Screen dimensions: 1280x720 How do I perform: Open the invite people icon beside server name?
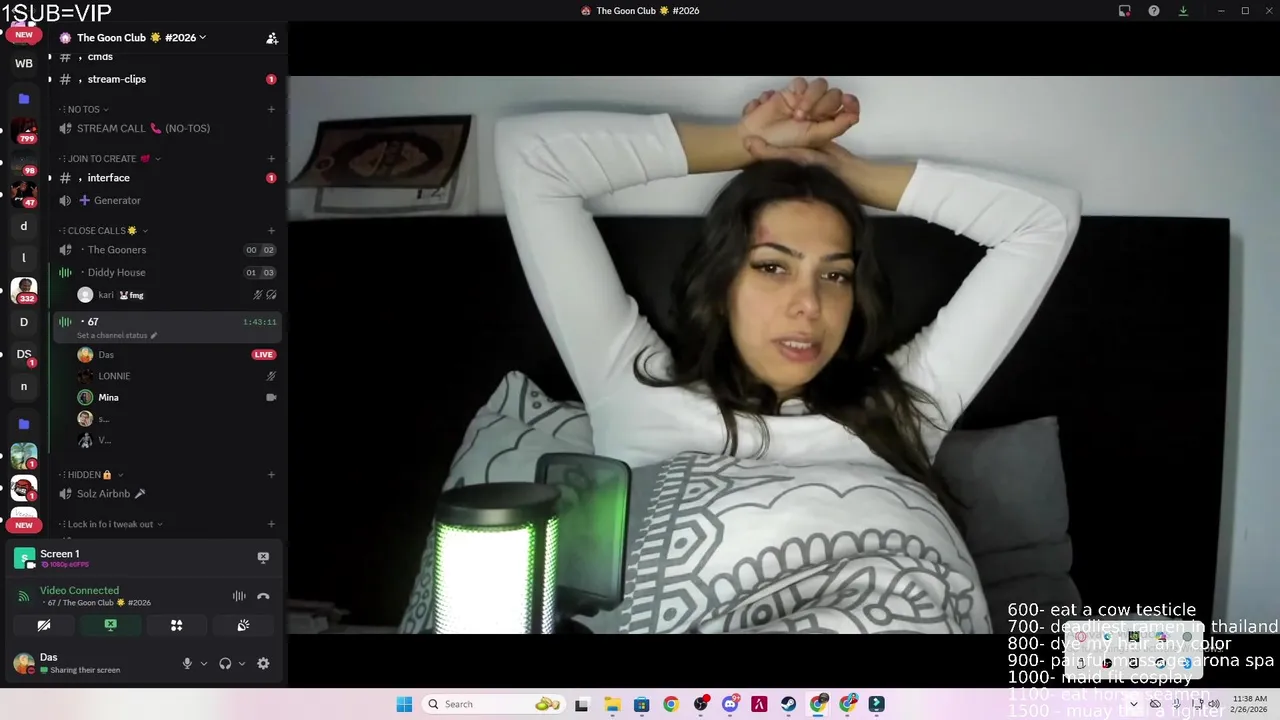(272, 38)
